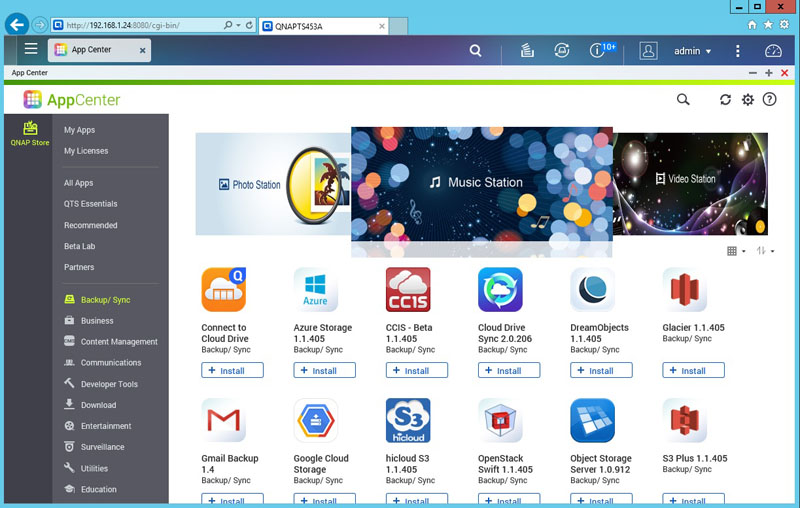Install Glacier 1.1.405
Image resolution: width=800 pixels, height=508 pixels.
(x=693, y=370)
